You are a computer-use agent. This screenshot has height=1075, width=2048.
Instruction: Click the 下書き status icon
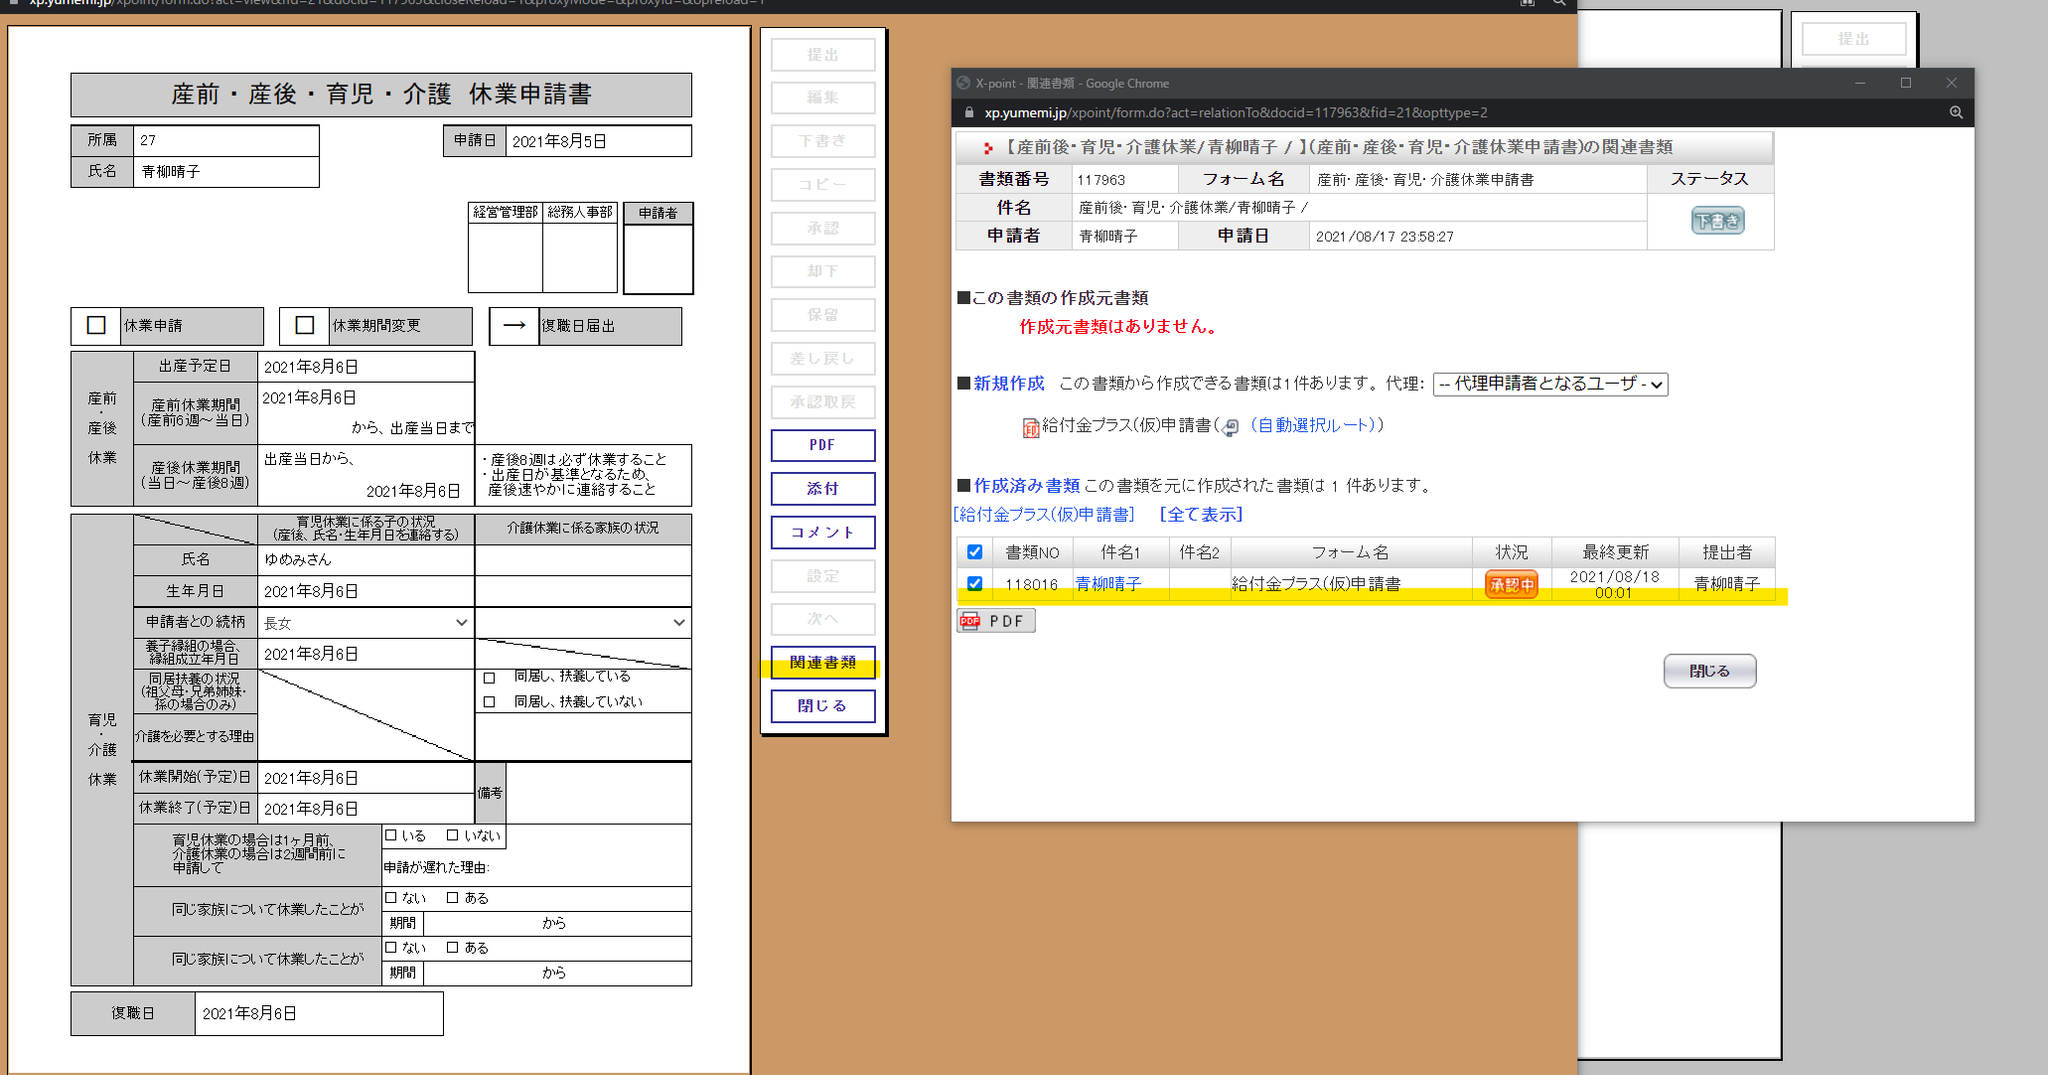point(1717,221)
